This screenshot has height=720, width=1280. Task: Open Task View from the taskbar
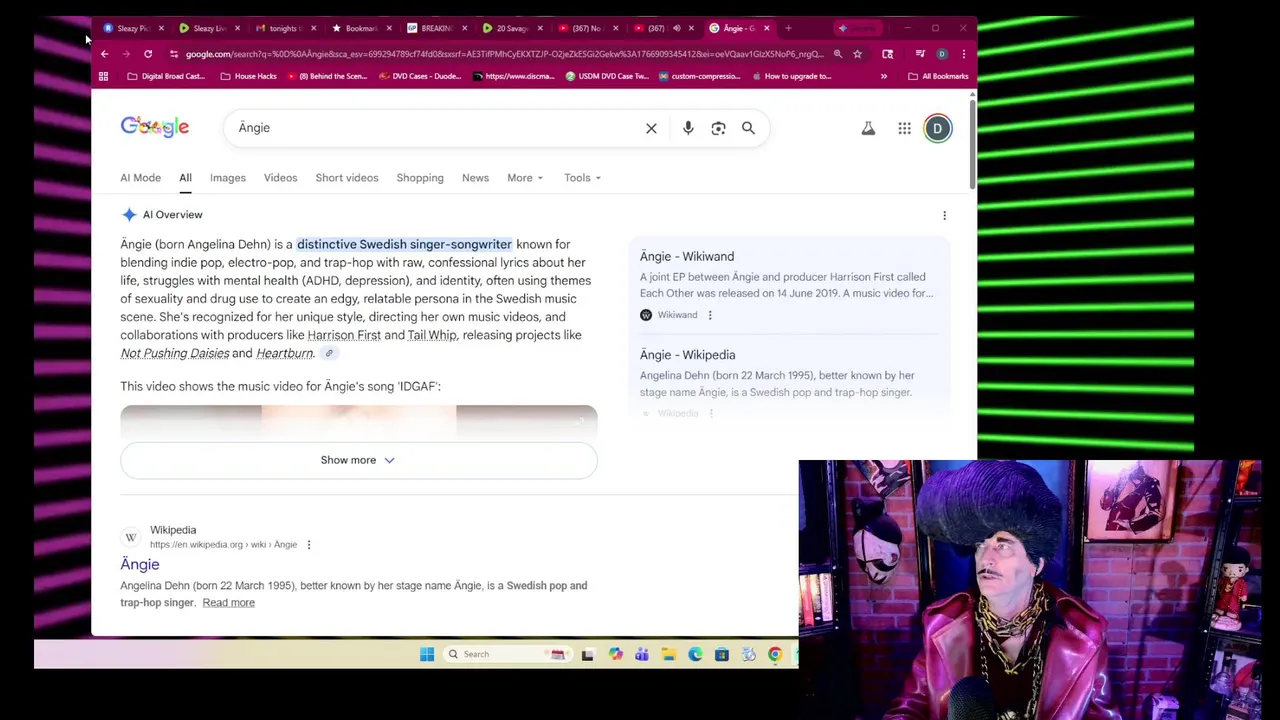point(588,654)
